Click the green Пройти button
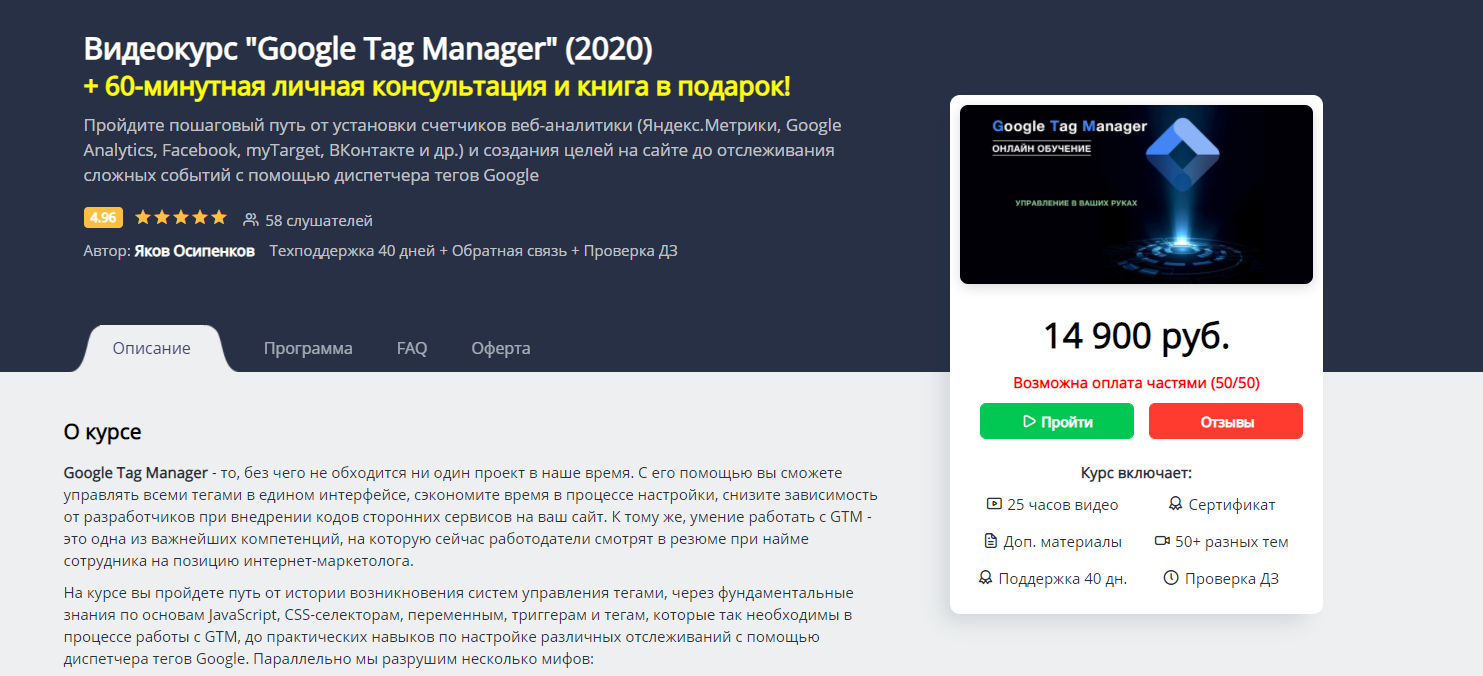Screen dimensions: 1483x676 (x=1057, y=421)
